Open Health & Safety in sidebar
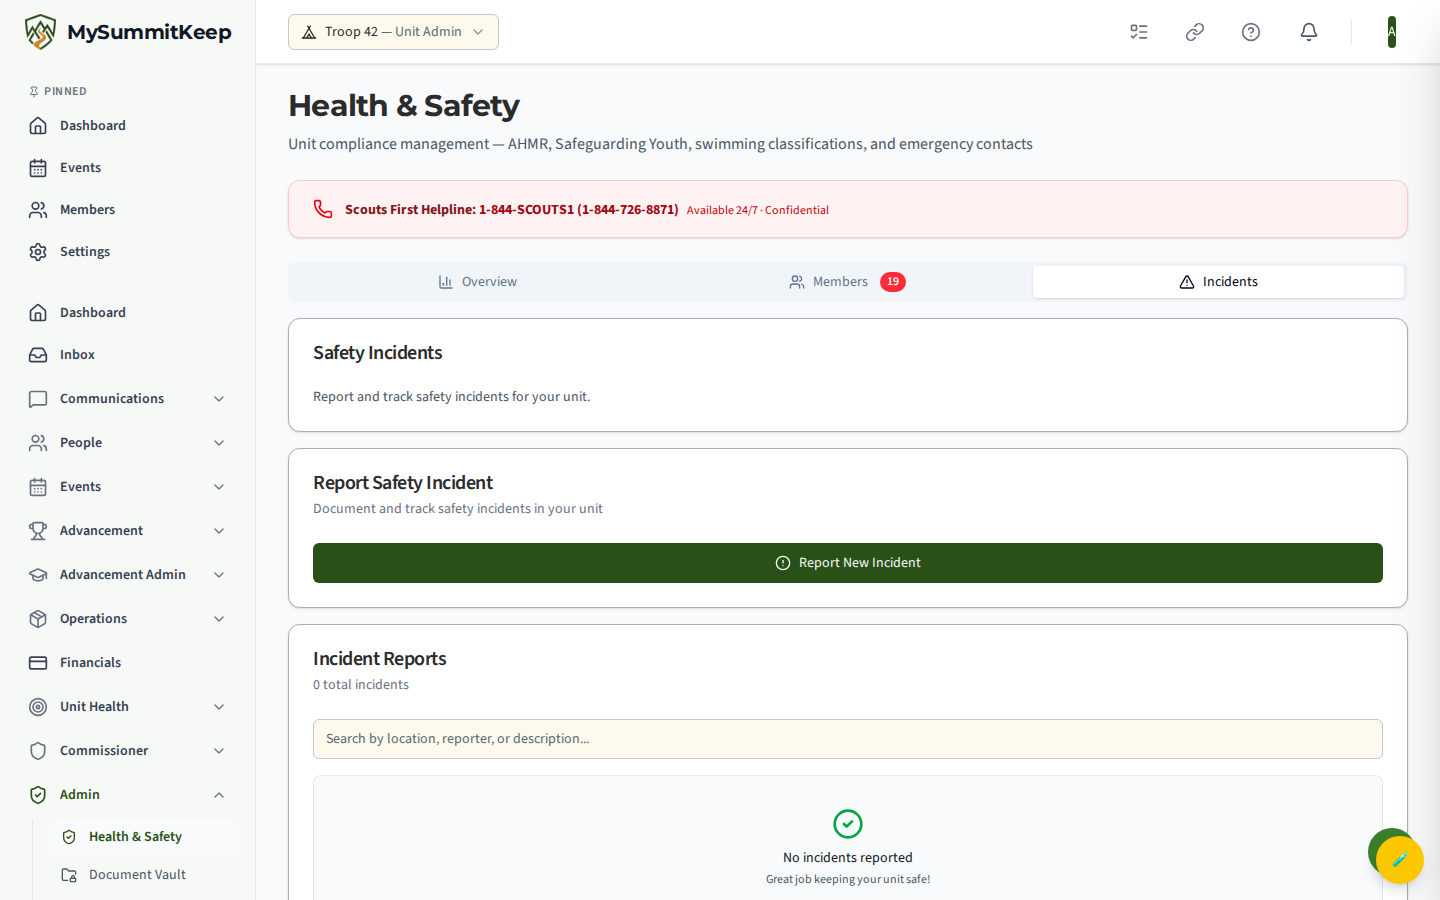Screen dimensions: 1440x900 (143, 837)
